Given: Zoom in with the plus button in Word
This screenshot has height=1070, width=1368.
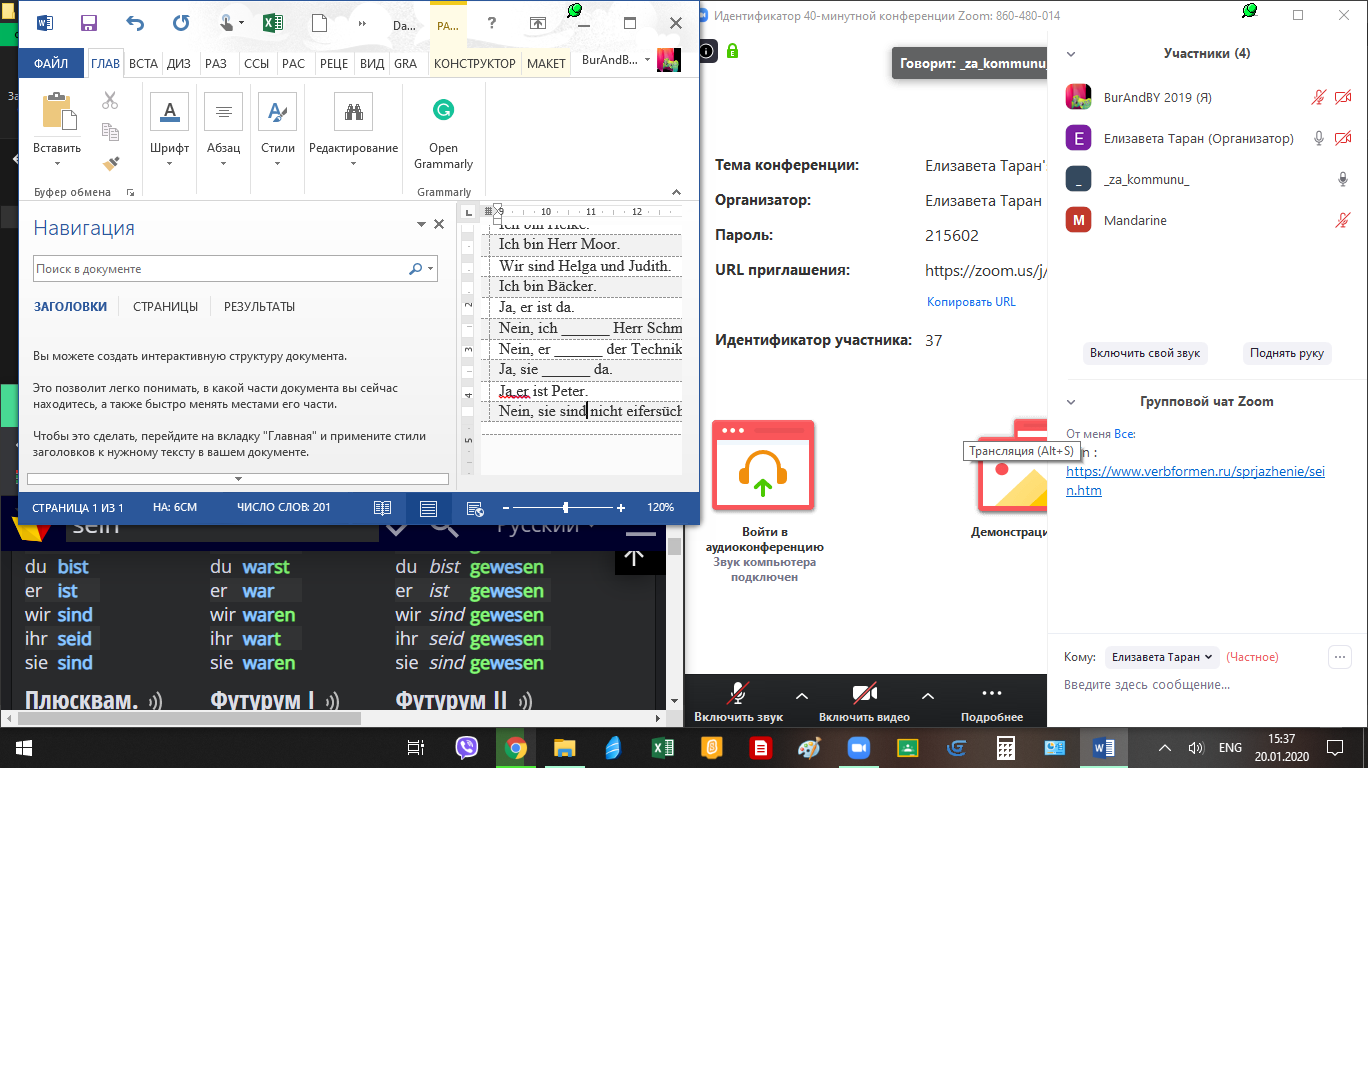Looking at the screenshot, I should click(621, 508).
